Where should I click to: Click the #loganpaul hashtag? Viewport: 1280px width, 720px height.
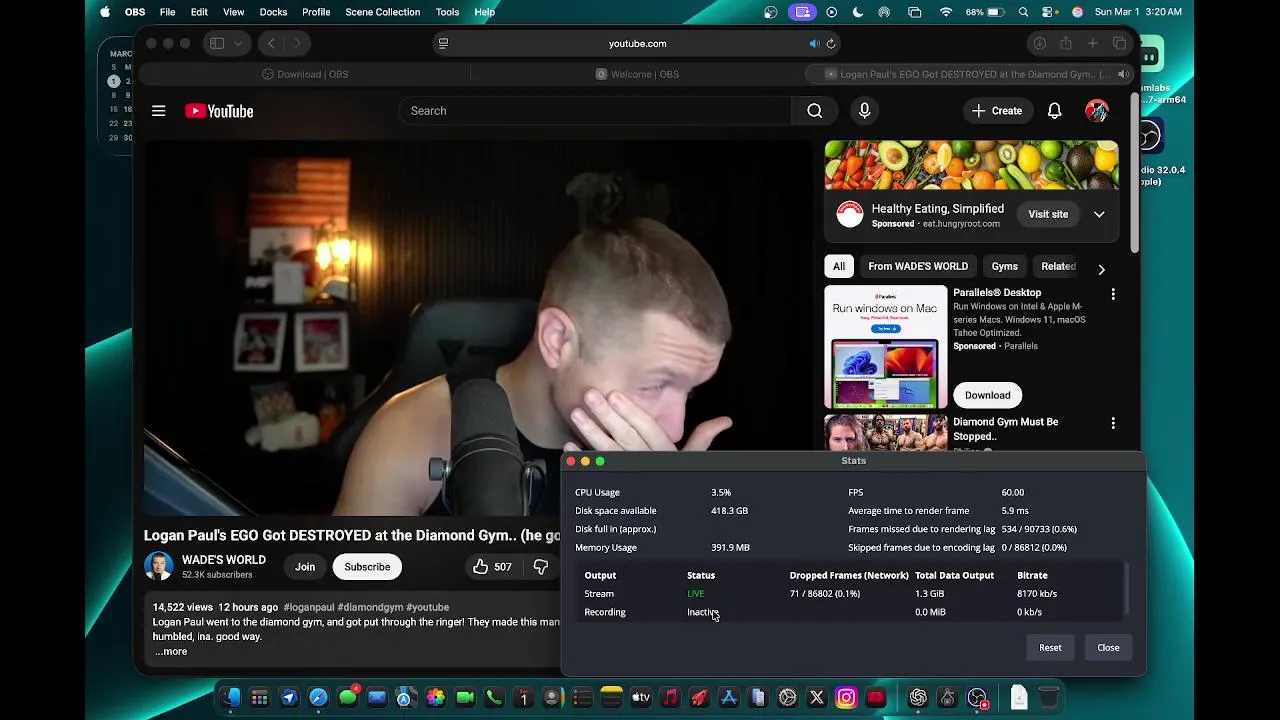[308, 607]
